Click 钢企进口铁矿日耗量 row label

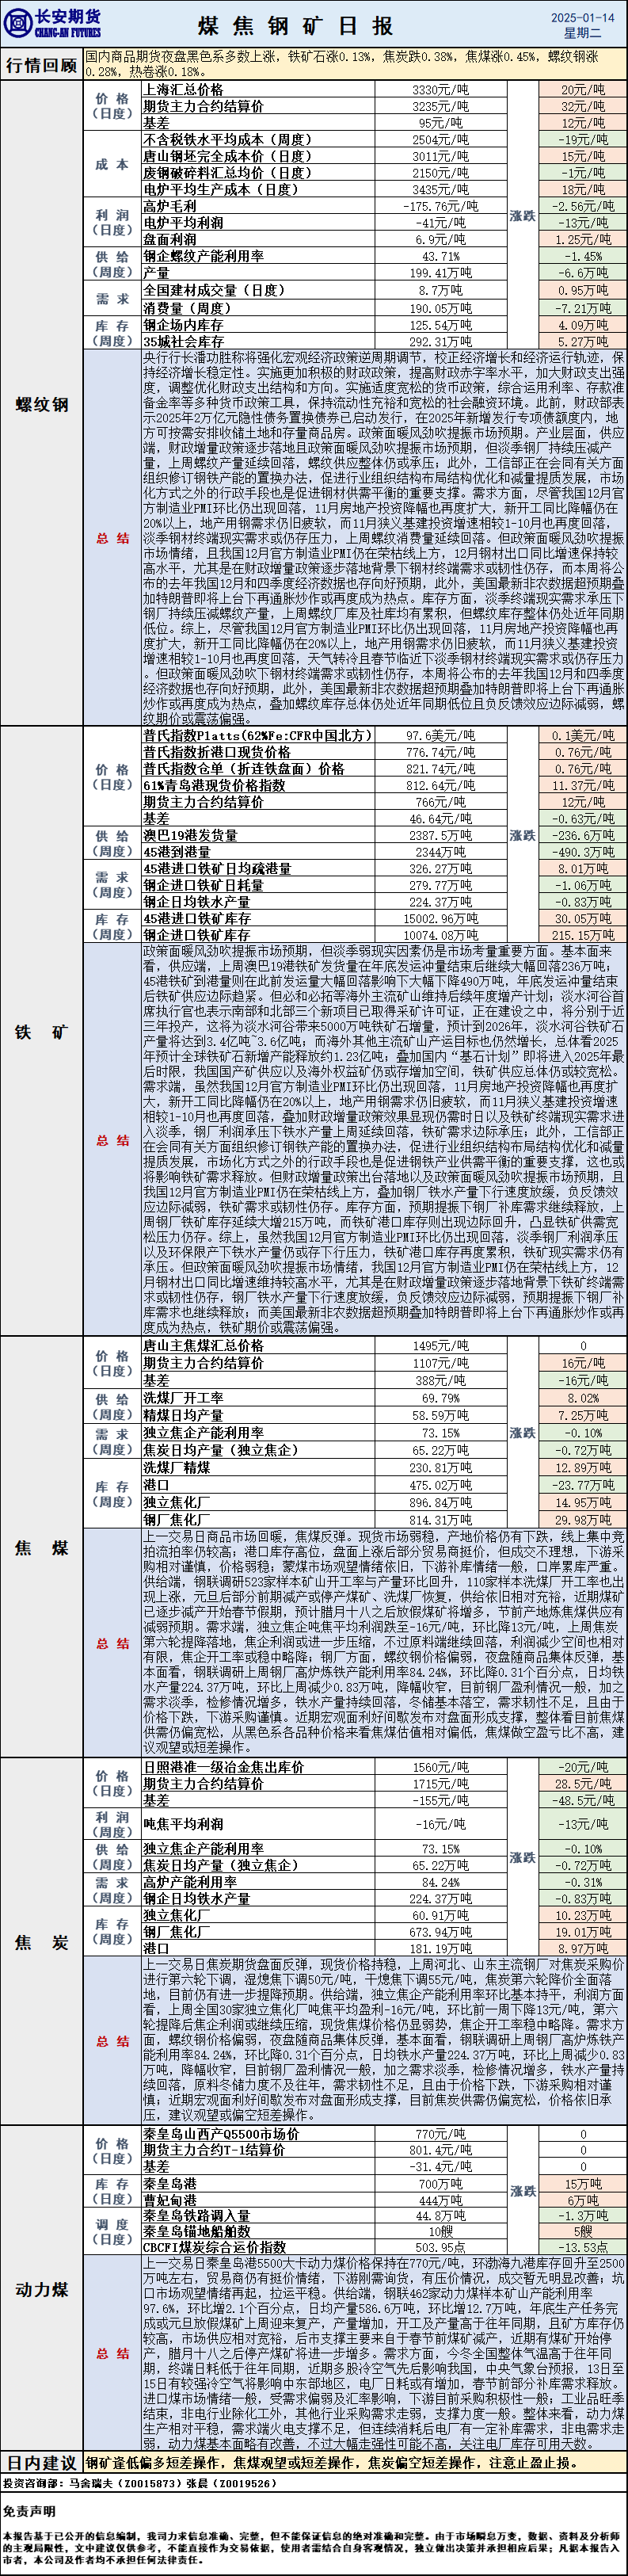[203, 885]
